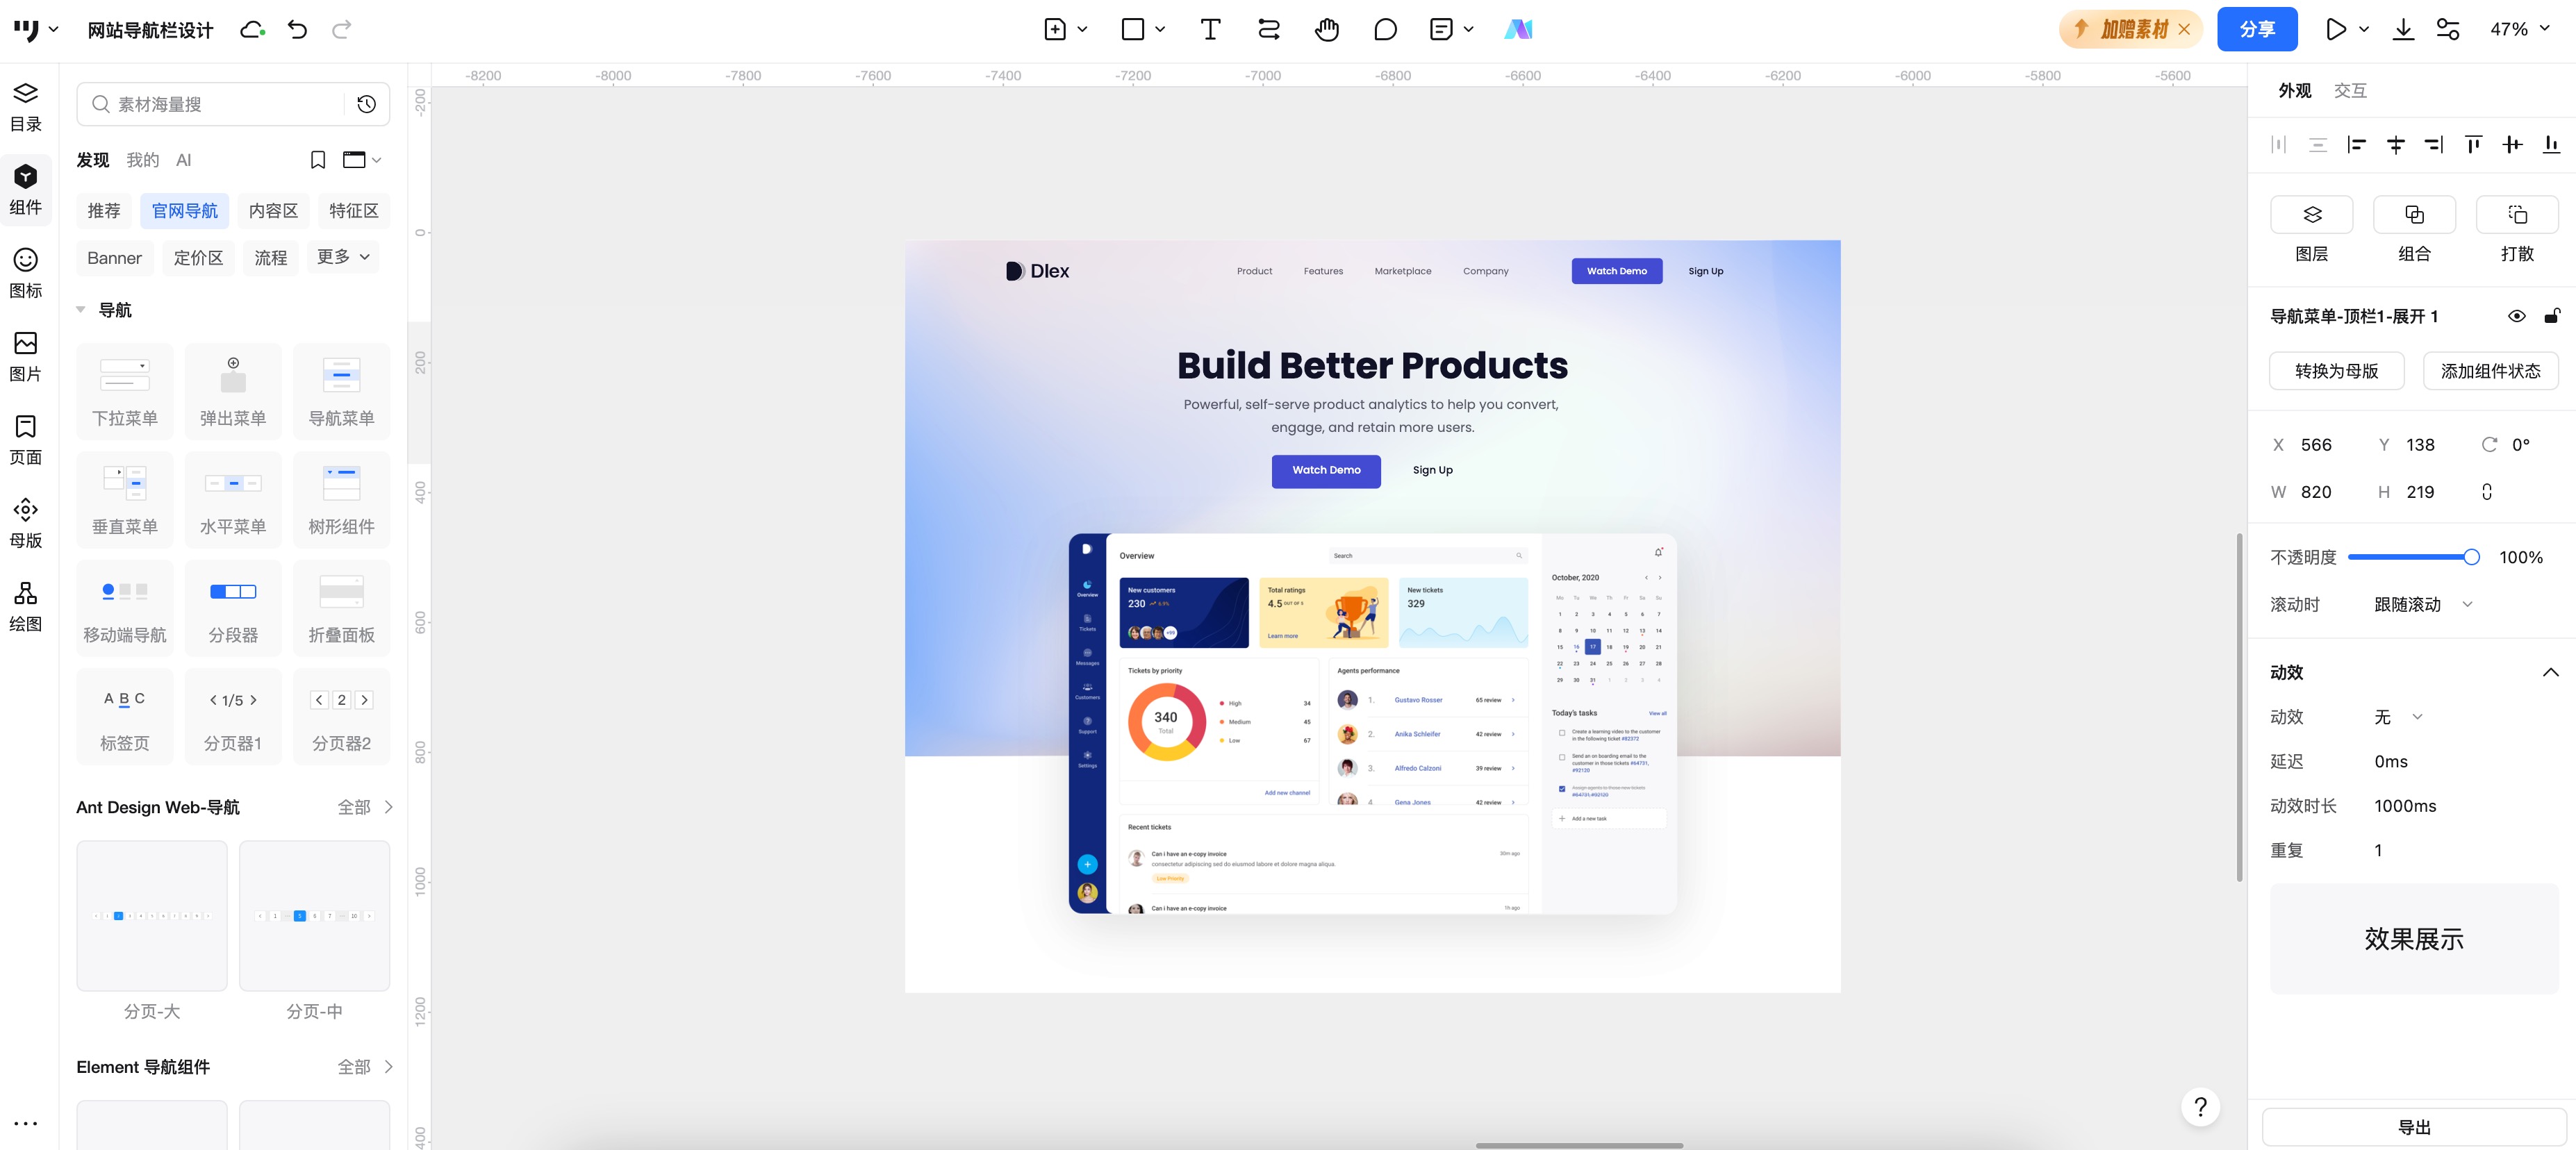Screen dimensions: 2576x1150
Task: Open the 图片 panel in sidebar
Action: 26,357
